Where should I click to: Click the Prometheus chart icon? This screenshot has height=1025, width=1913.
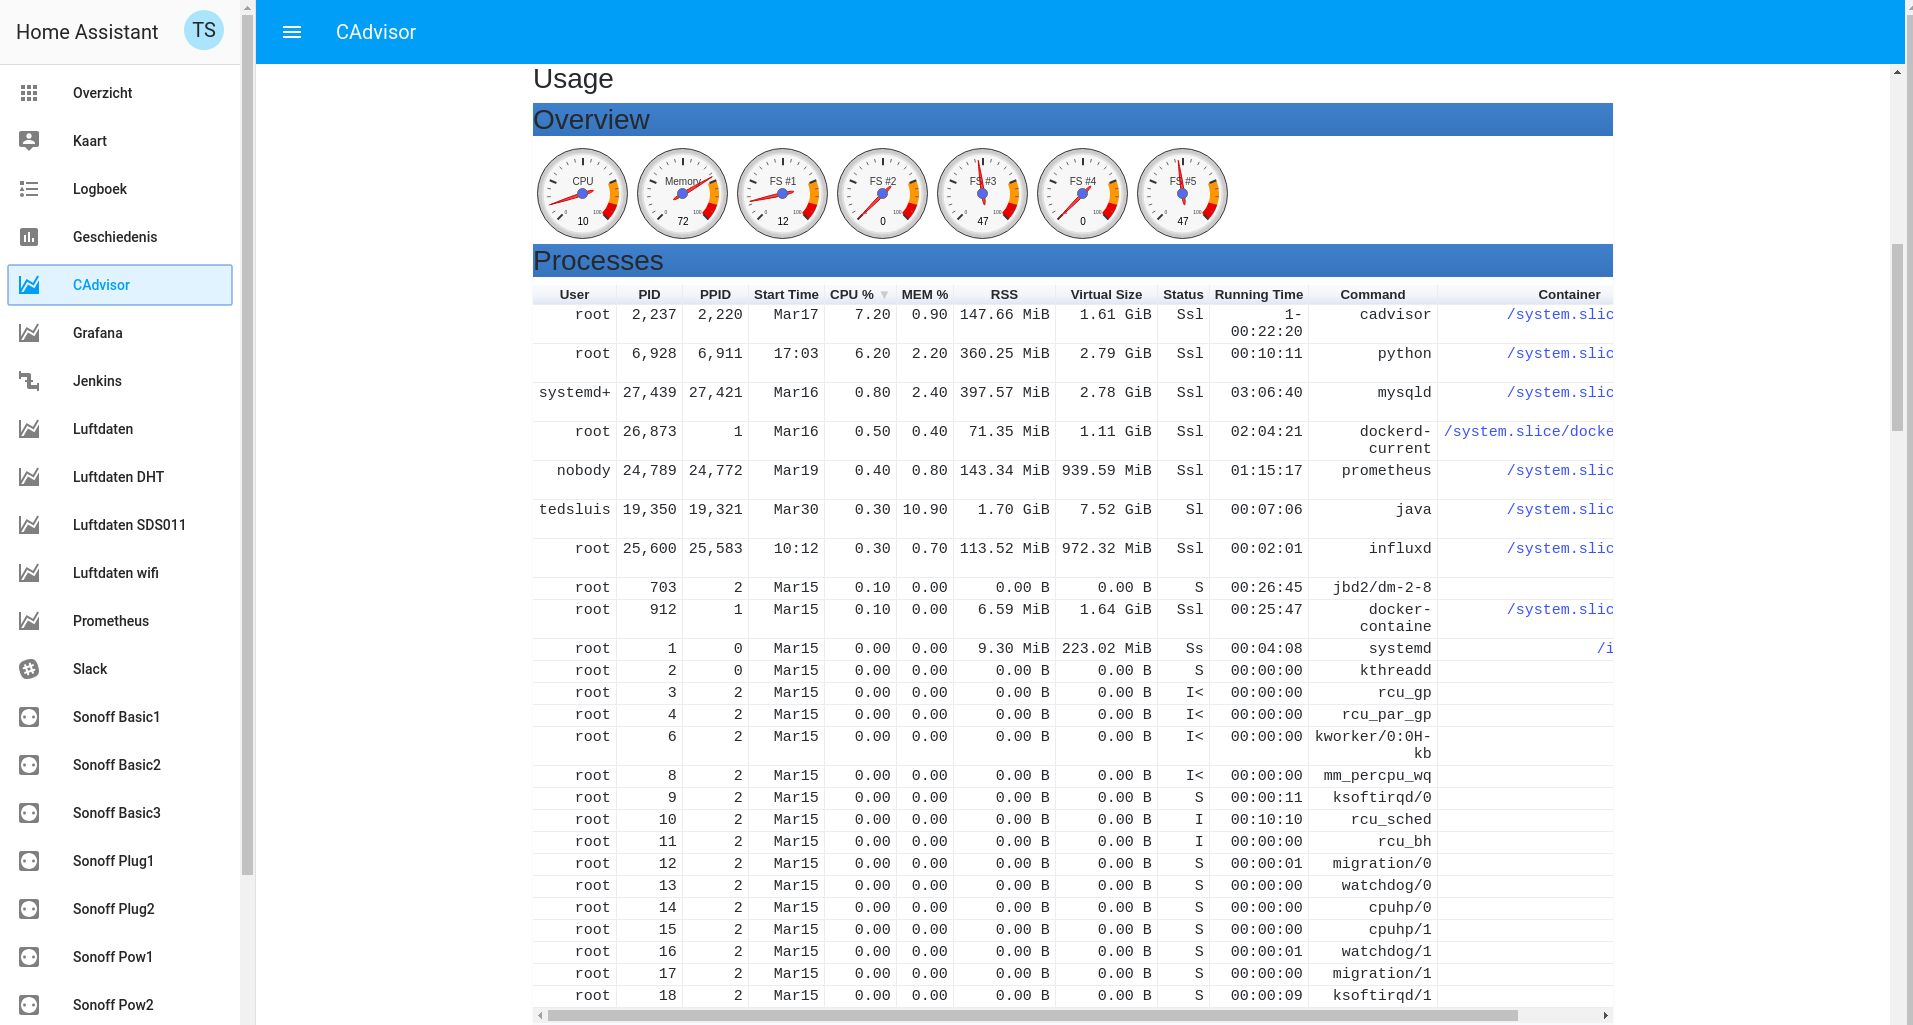pos(29,621)
